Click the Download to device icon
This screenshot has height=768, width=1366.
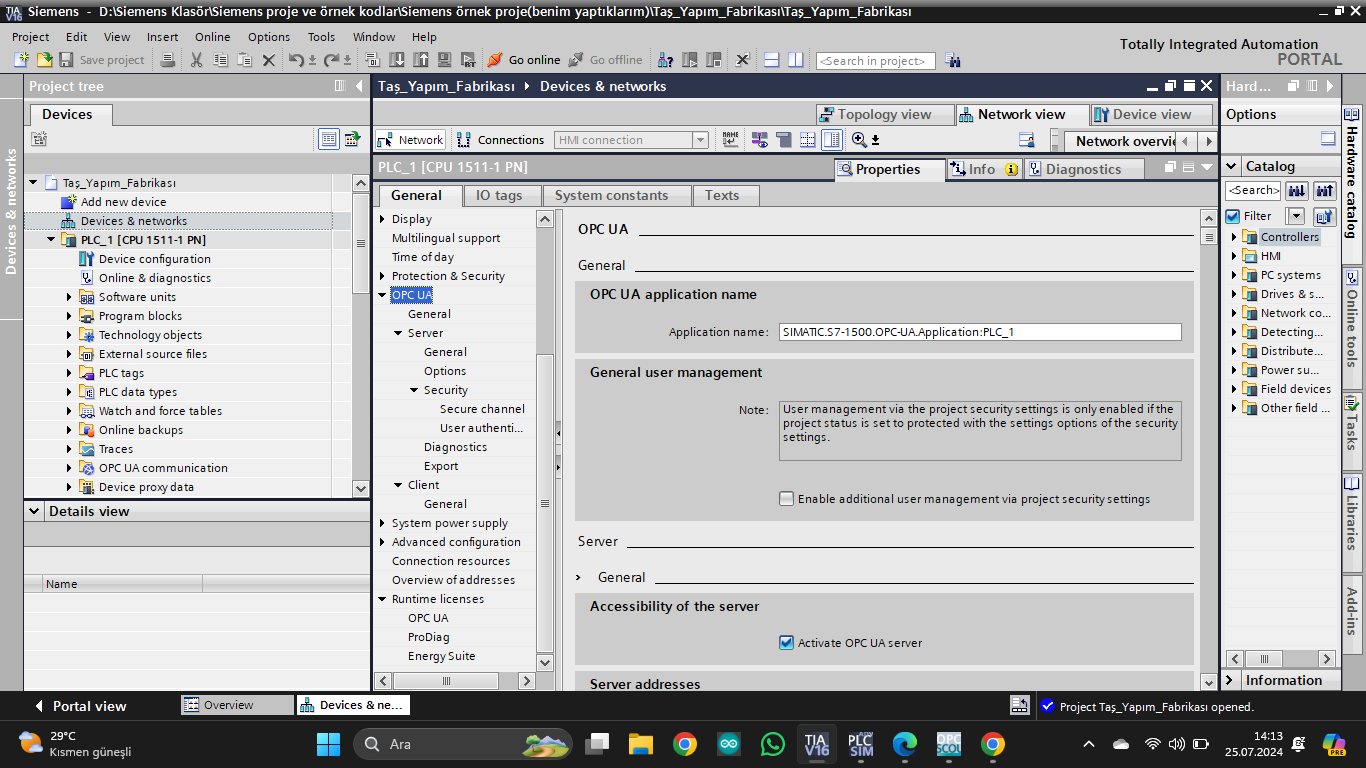point(397,60)
